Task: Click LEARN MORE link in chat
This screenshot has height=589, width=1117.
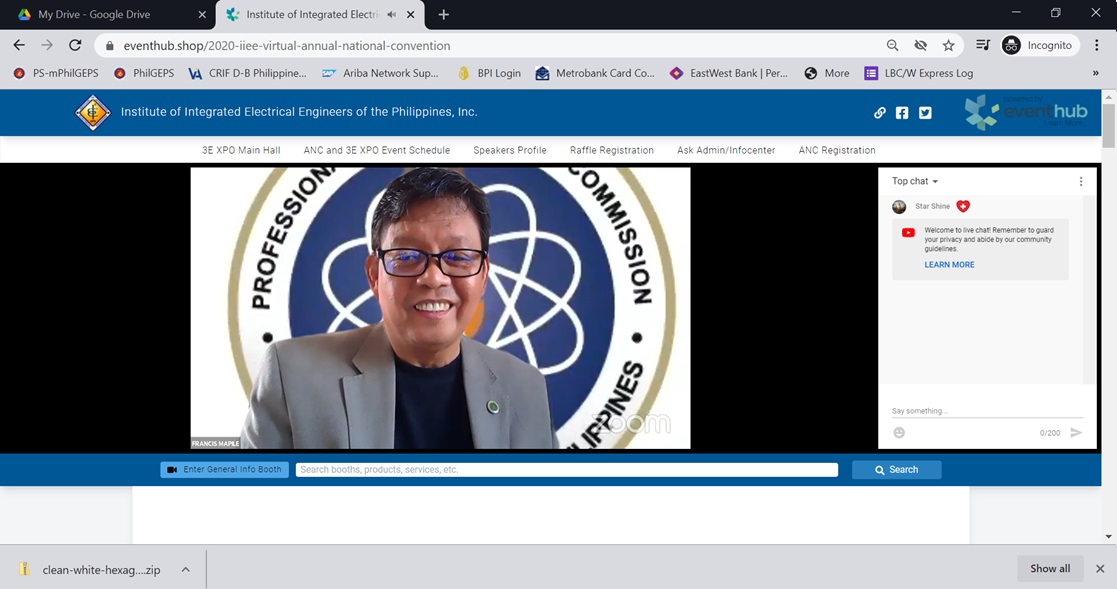Action: coord(949,265)
